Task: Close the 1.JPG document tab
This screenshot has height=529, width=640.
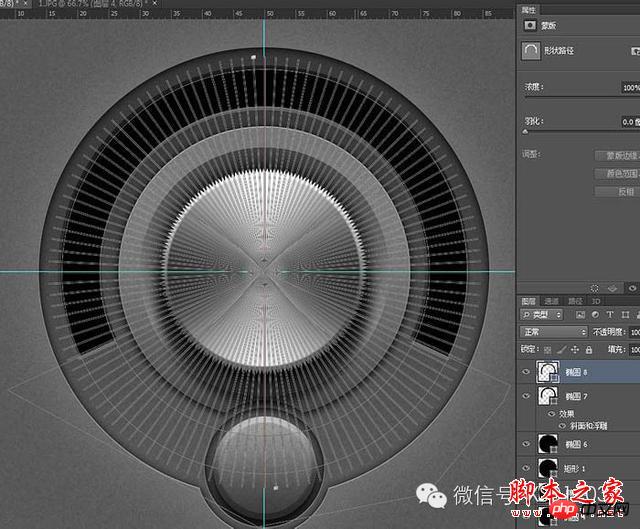Action: click(155, 3)
